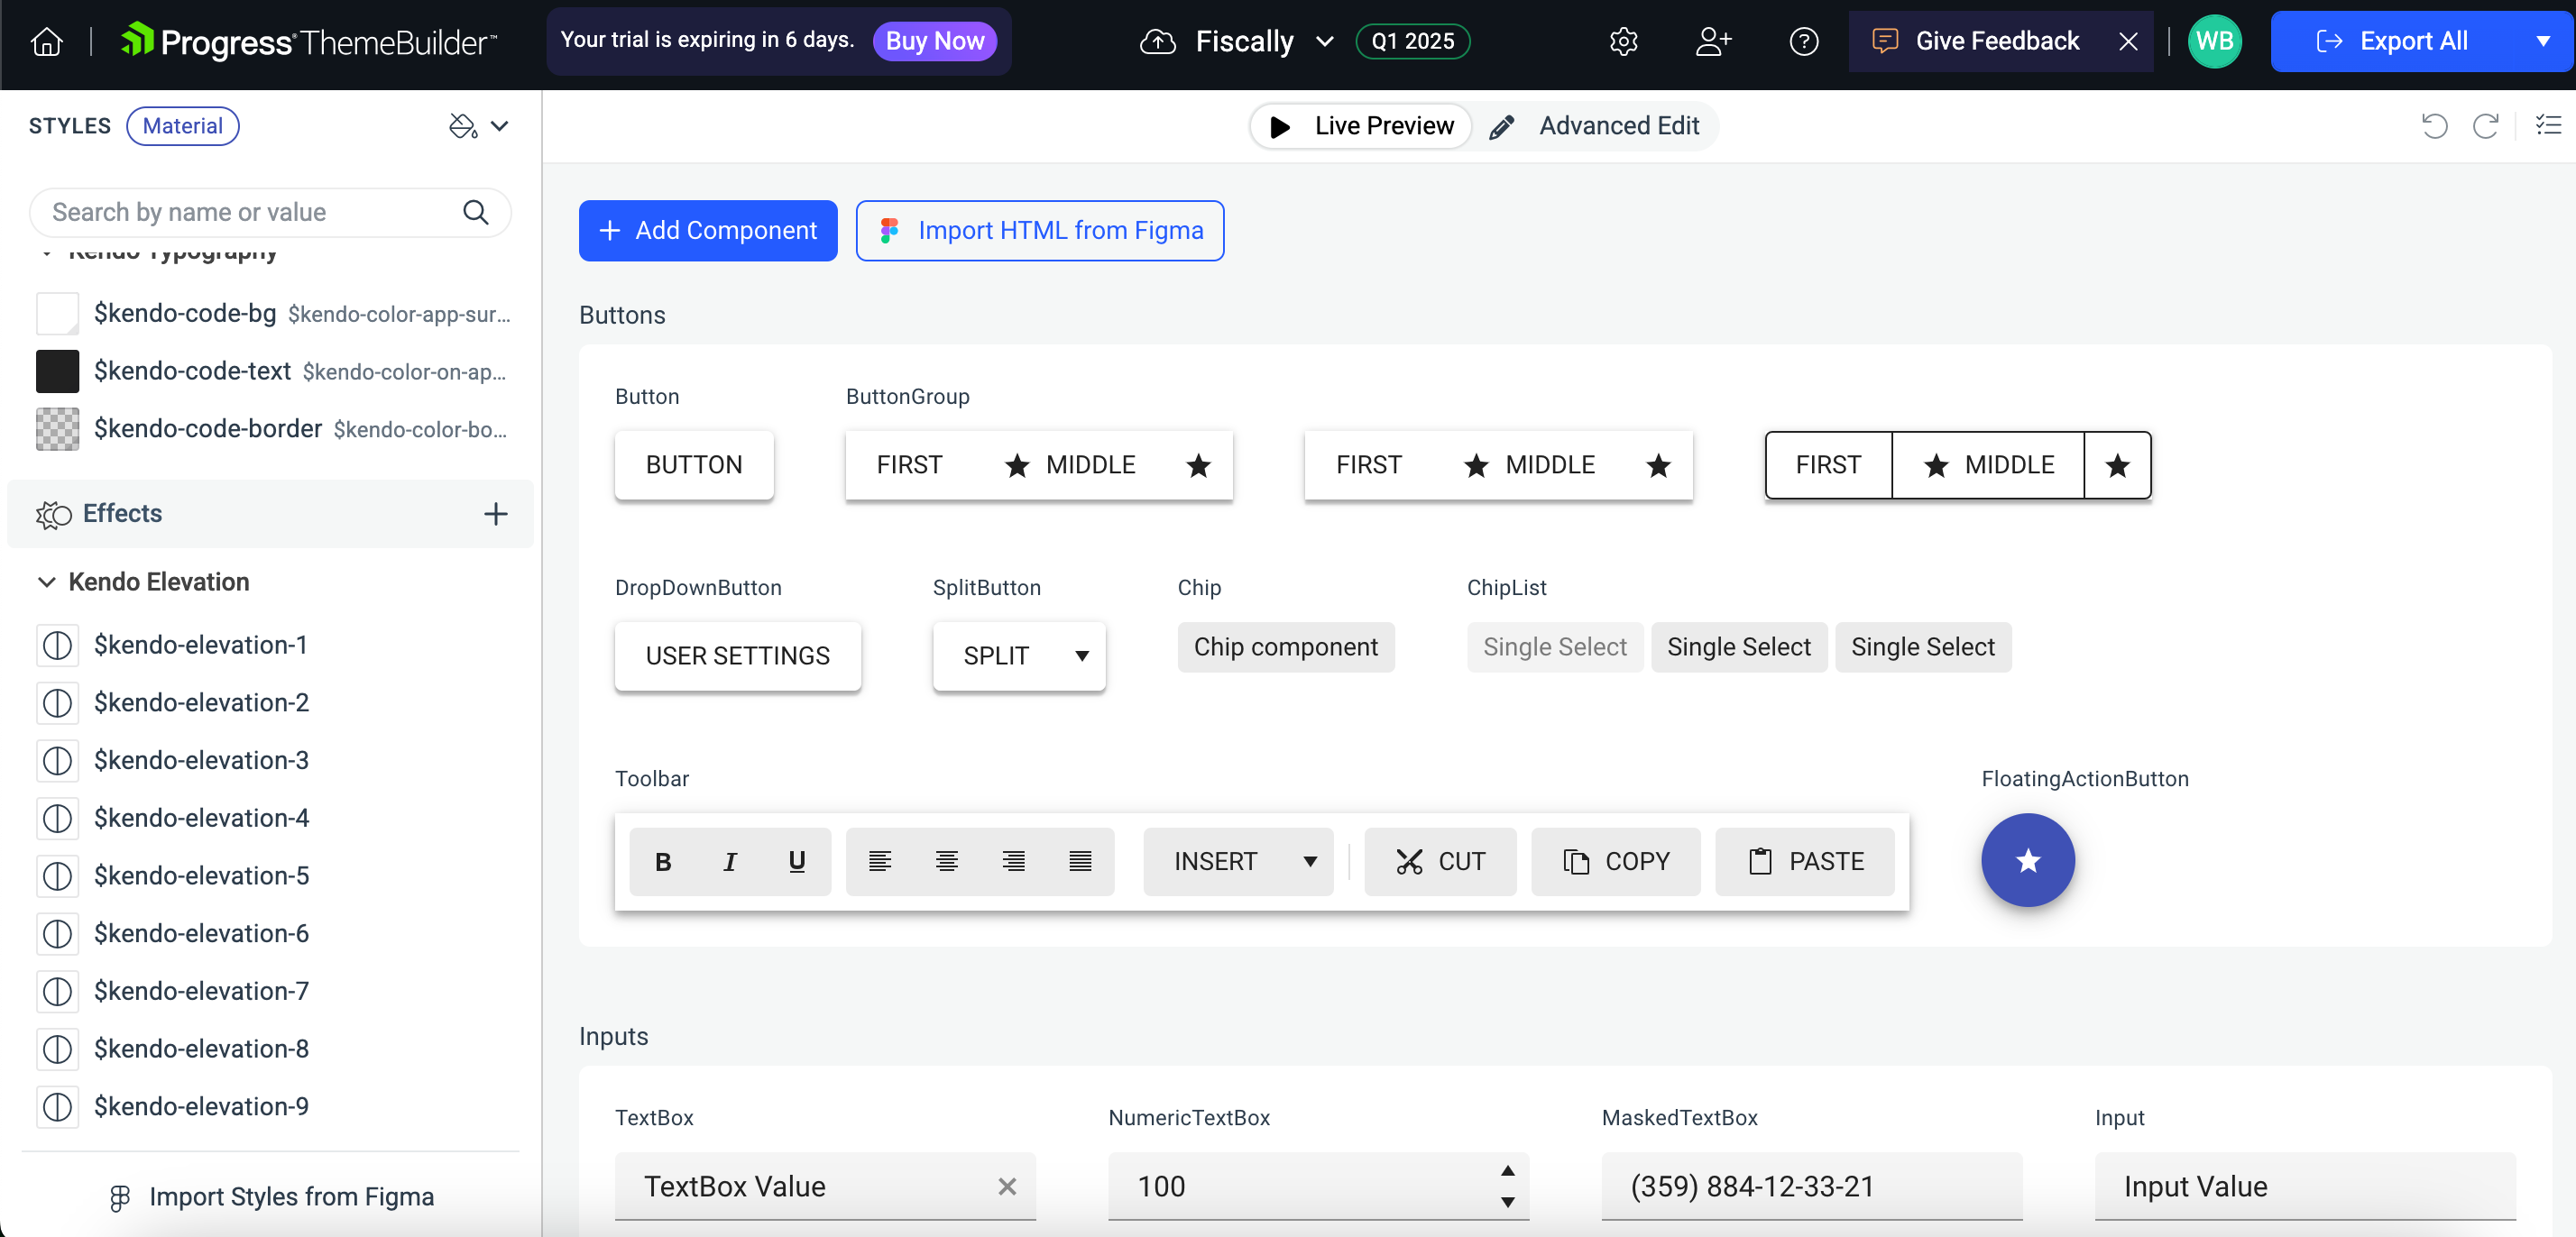Open the Export All dropdown arrow

tap(2543, 41)
